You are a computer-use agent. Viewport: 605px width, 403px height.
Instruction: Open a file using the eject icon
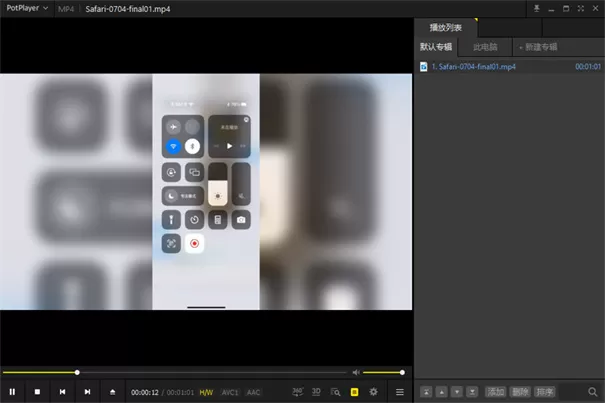pos(112,392)
